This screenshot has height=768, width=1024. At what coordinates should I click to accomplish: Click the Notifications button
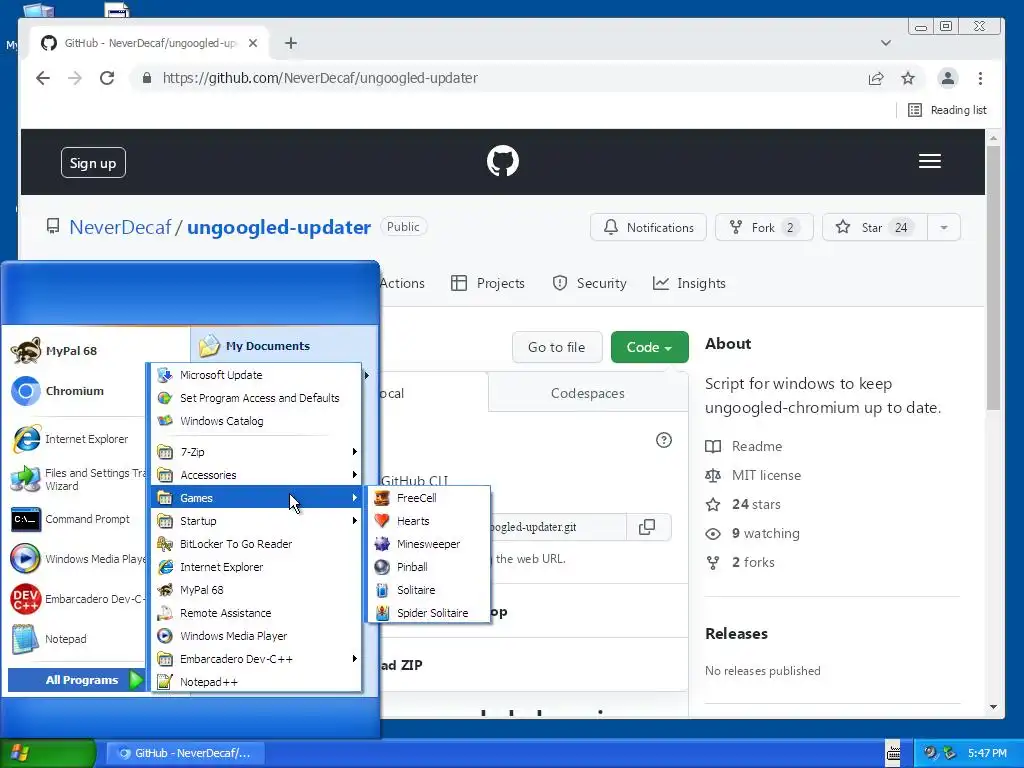pos(648,227)
